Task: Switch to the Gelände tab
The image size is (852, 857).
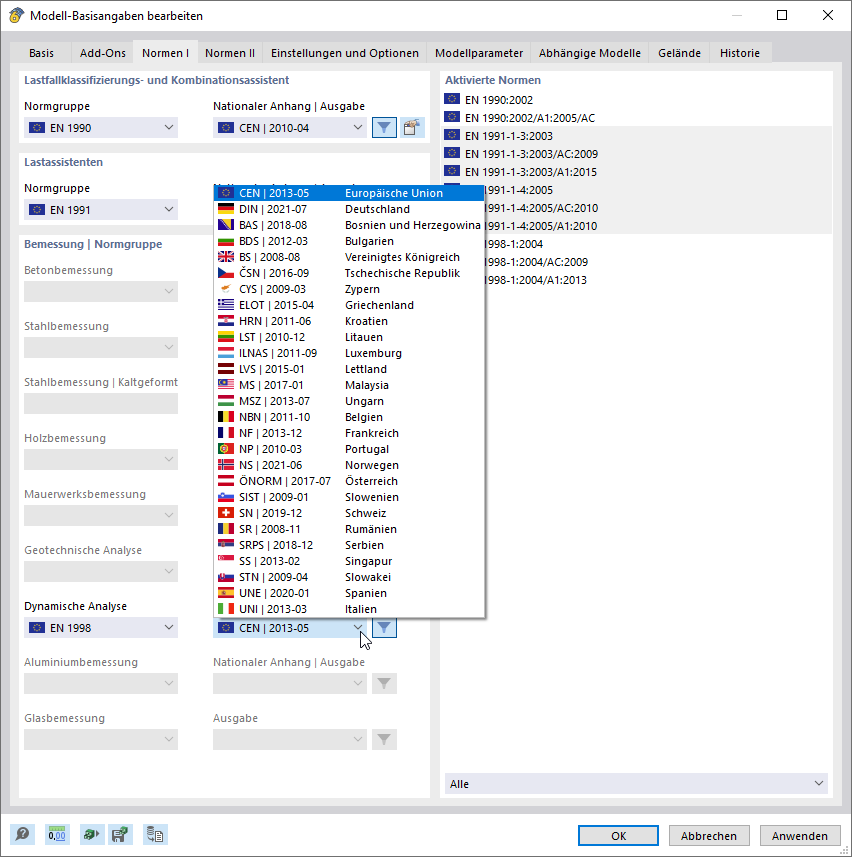Action: coord(679,53)
